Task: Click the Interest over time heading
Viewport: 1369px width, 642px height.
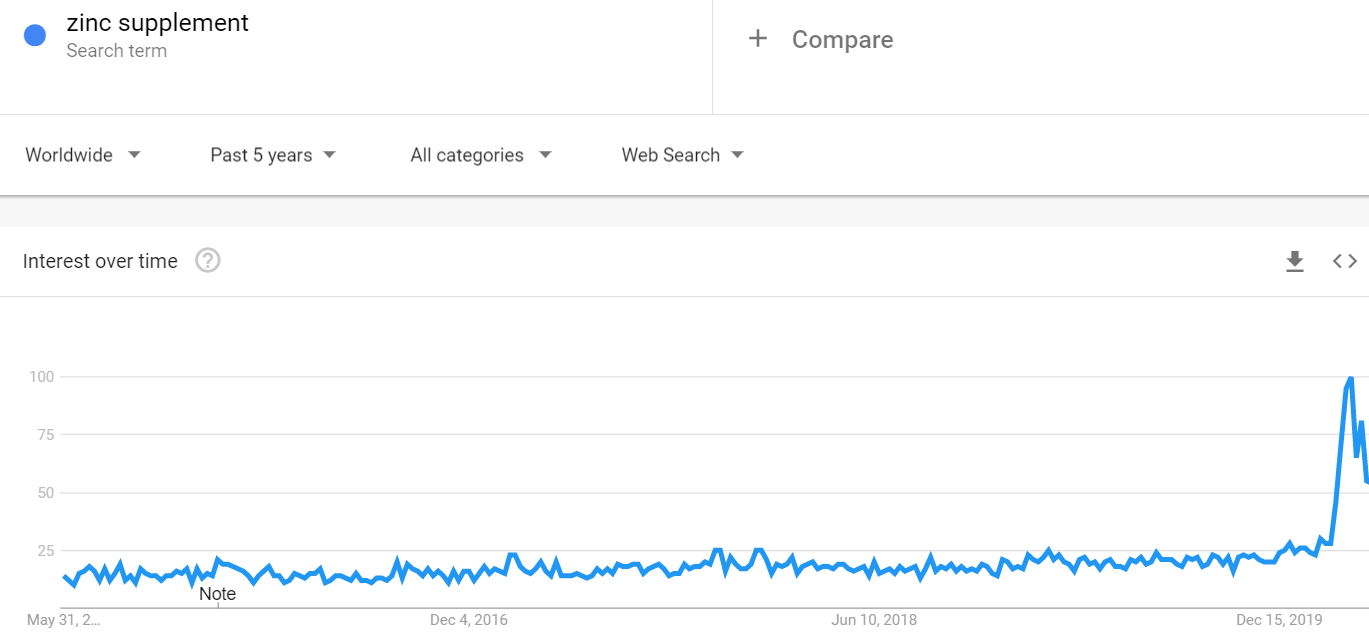Action: pos(100,261)
